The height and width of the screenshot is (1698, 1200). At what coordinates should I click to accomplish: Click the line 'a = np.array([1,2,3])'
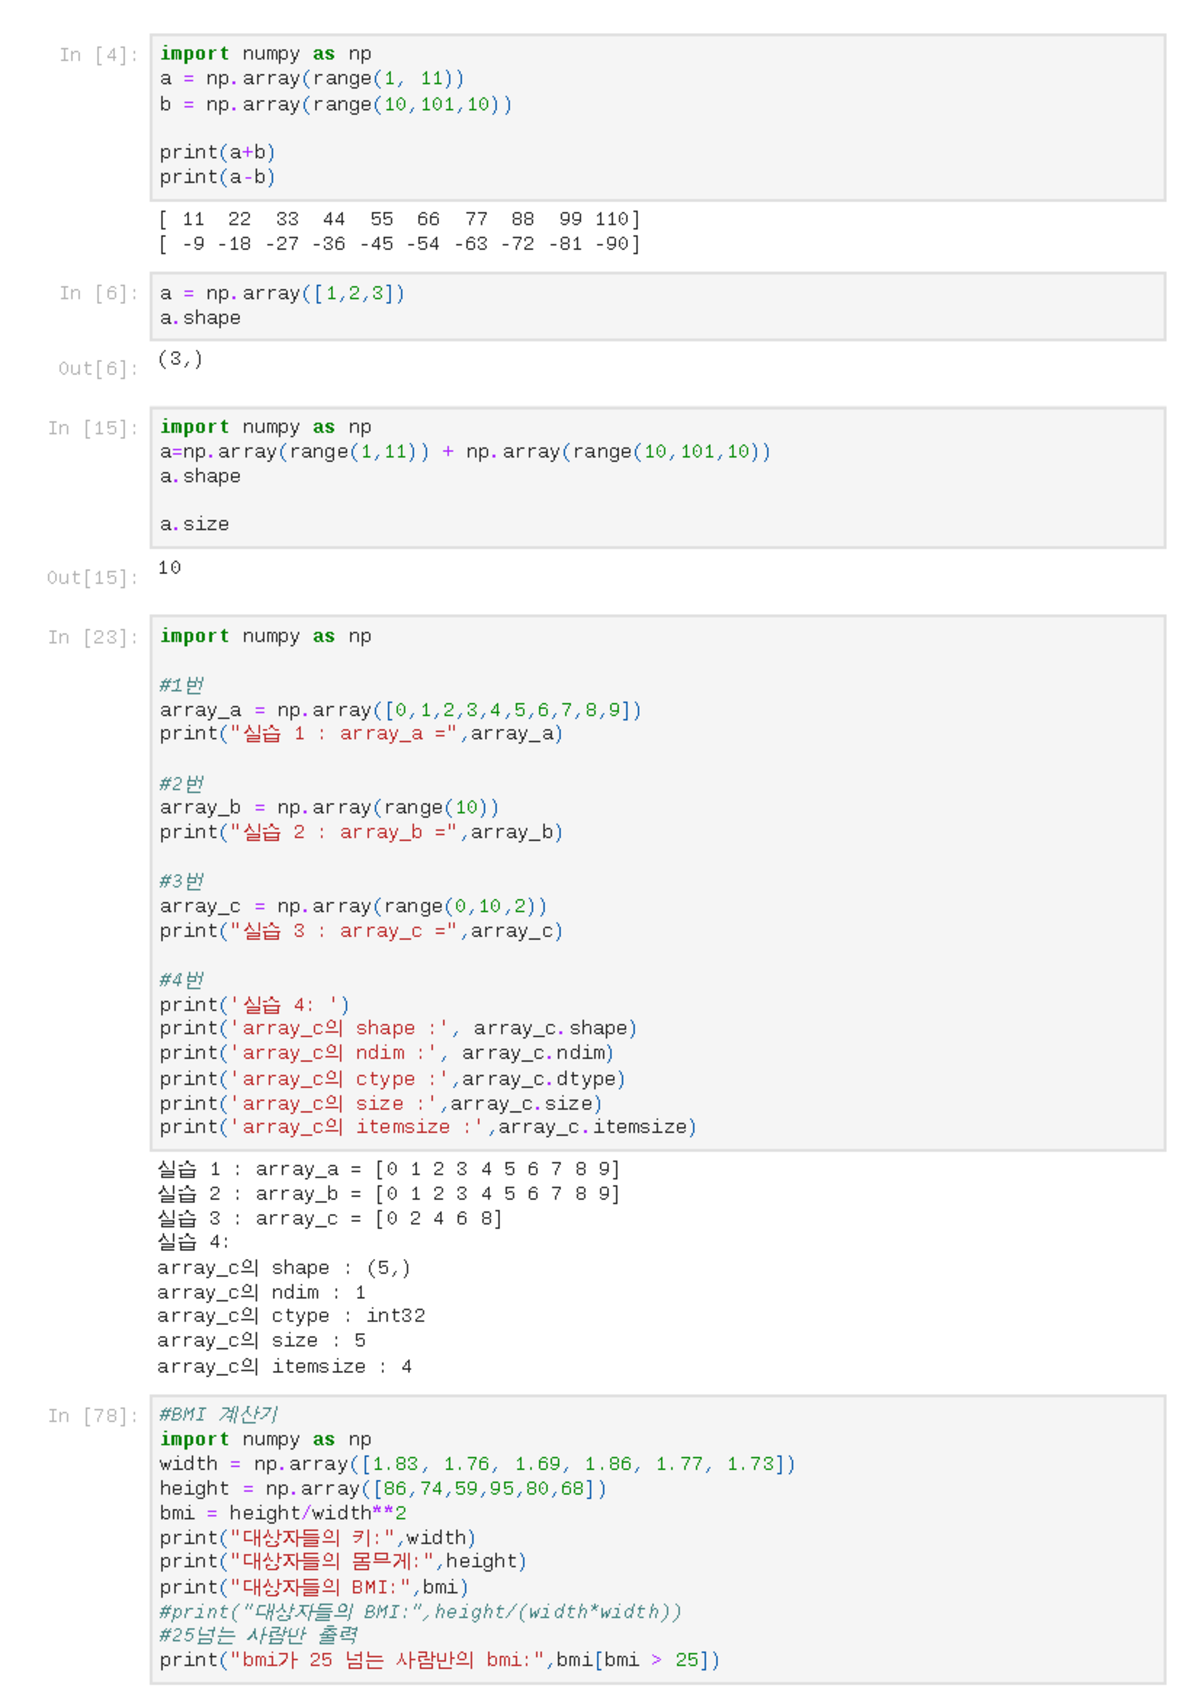point(282,293)
